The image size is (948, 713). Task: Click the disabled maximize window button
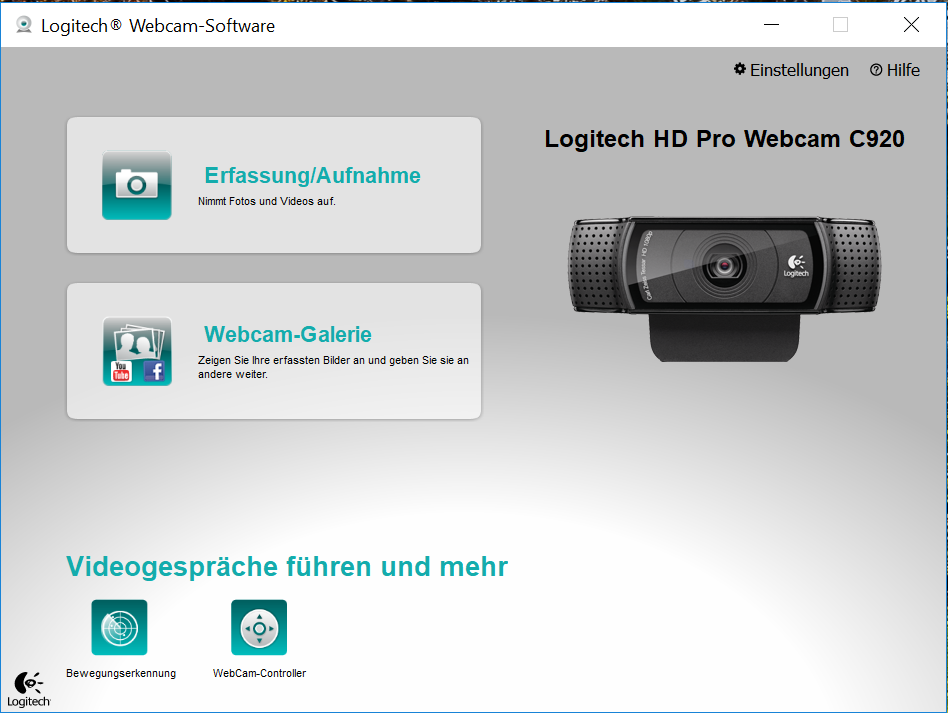click(840, 25)
